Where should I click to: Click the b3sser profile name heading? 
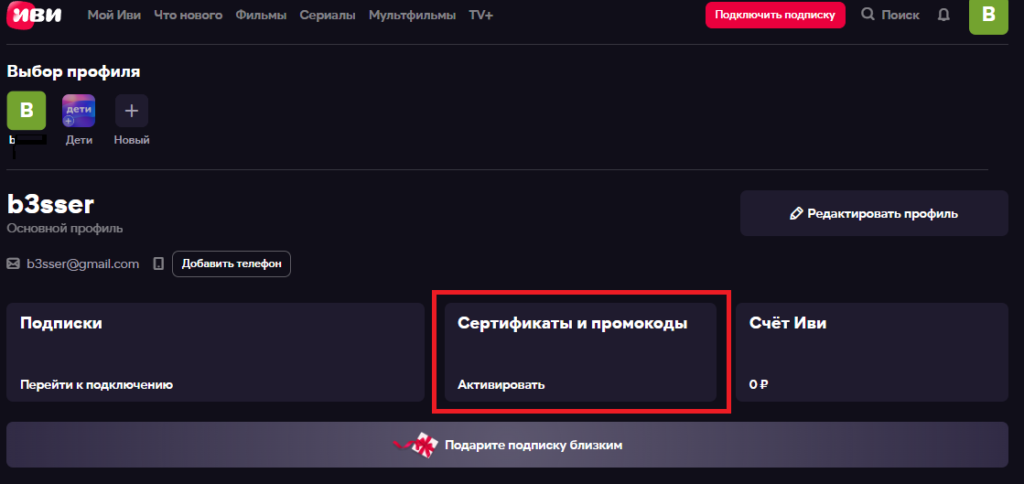pyautogui.click(x=50, y=205)
